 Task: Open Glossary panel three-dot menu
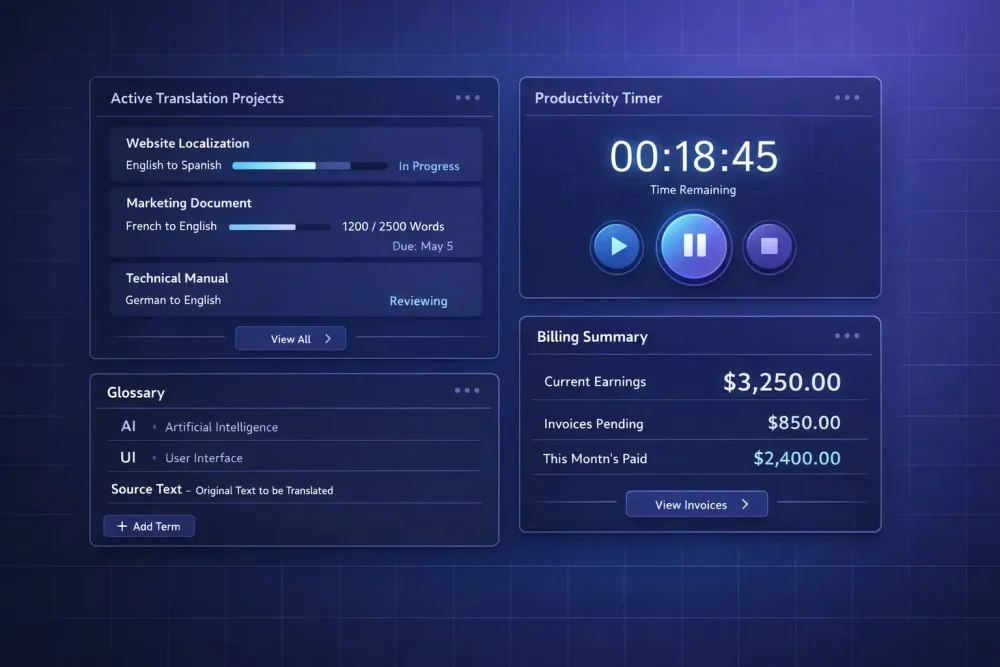coord(467,391)
